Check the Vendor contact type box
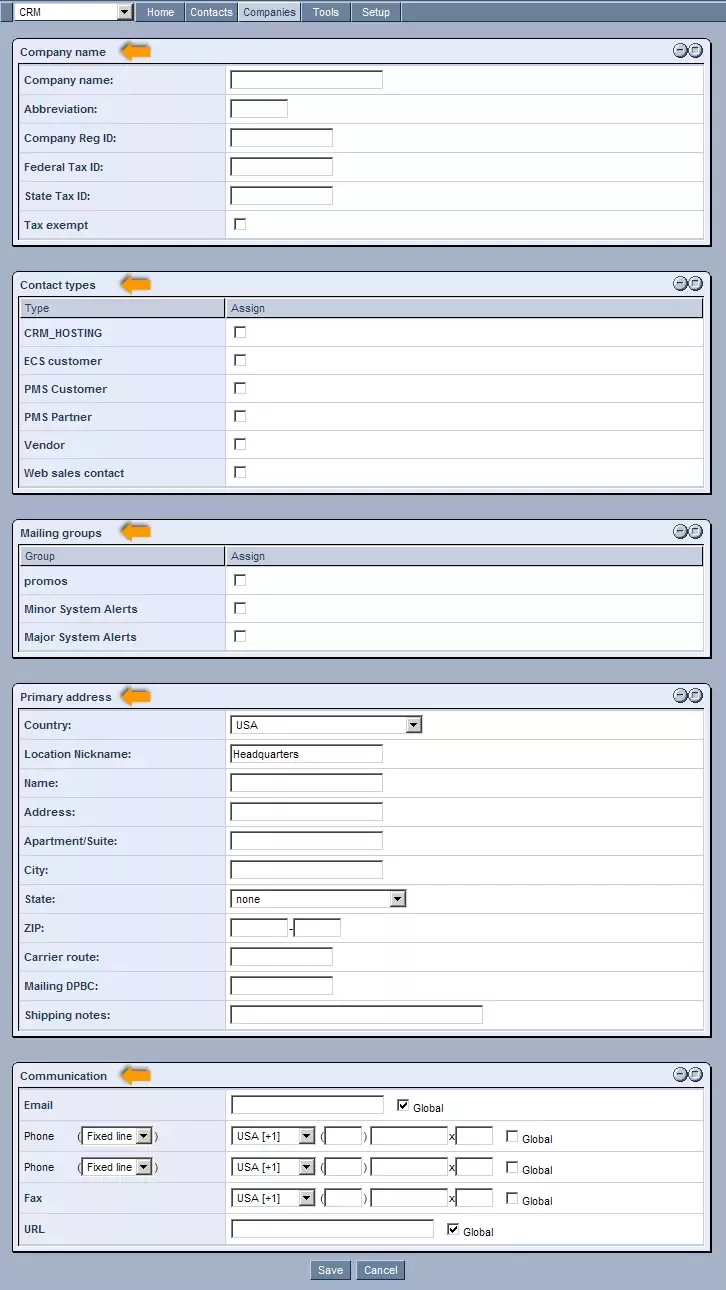The image size is (726, 1290). coord(240,444)
